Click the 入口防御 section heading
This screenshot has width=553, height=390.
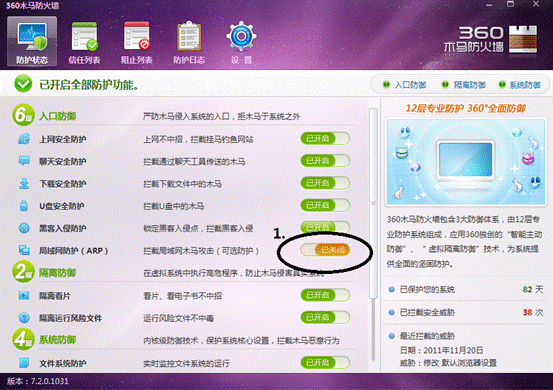click(x=57, y=116)
